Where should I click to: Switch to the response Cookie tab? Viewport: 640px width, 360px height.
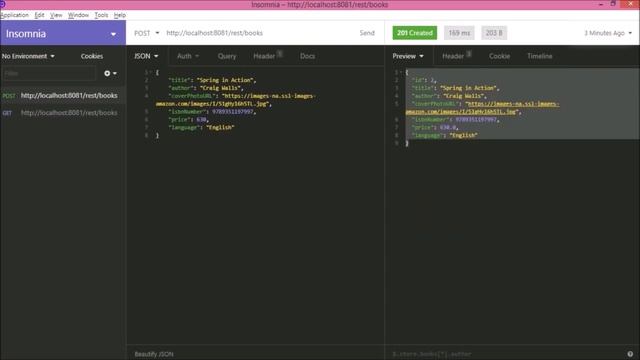(x=499, y=56)
